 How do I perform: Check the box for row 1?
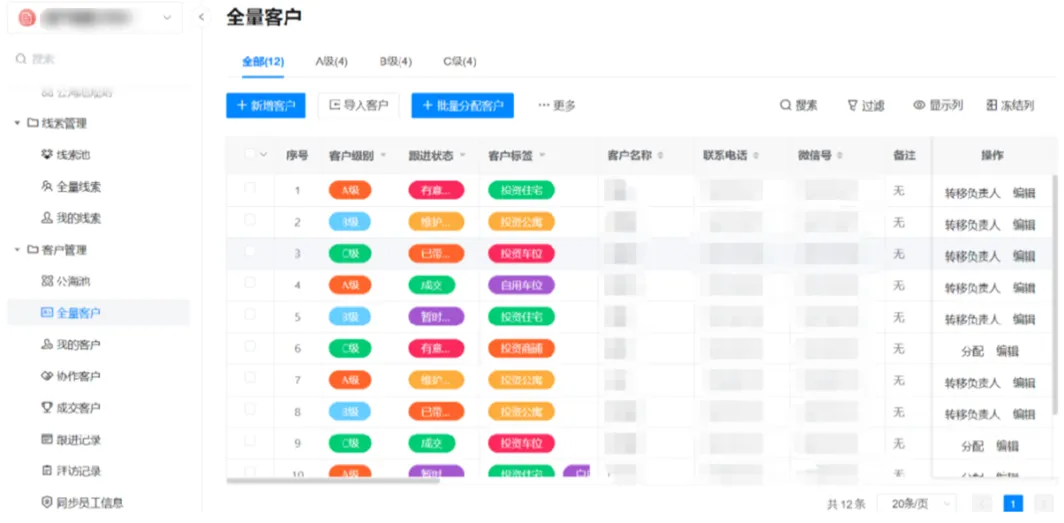point(250,188)
